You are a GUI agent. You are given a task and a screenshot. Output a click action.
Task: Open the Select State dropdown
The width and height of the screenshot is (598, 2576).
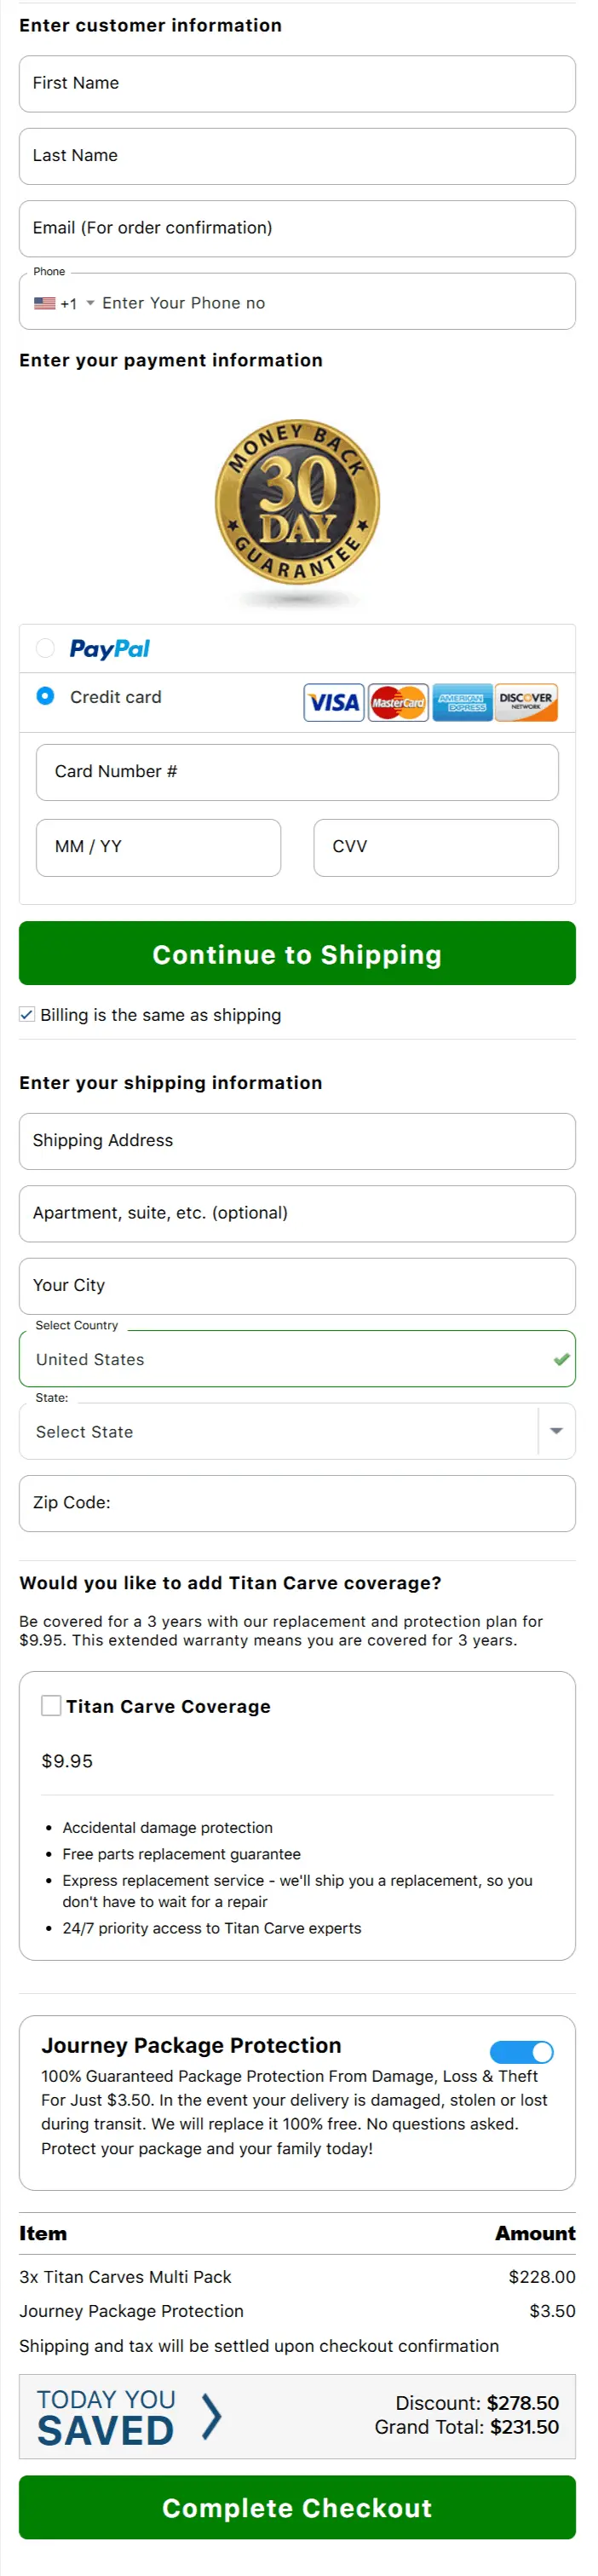556,1431
